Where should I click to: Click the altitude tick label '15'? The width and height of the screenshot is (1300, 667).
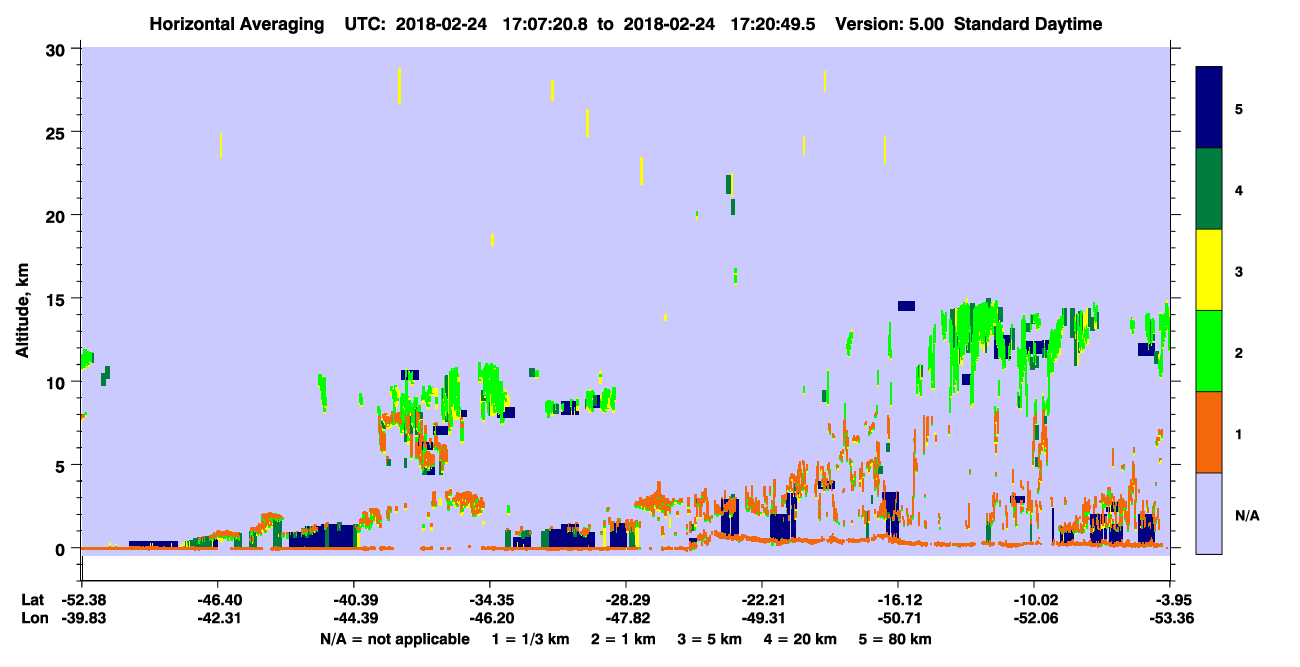58,299
